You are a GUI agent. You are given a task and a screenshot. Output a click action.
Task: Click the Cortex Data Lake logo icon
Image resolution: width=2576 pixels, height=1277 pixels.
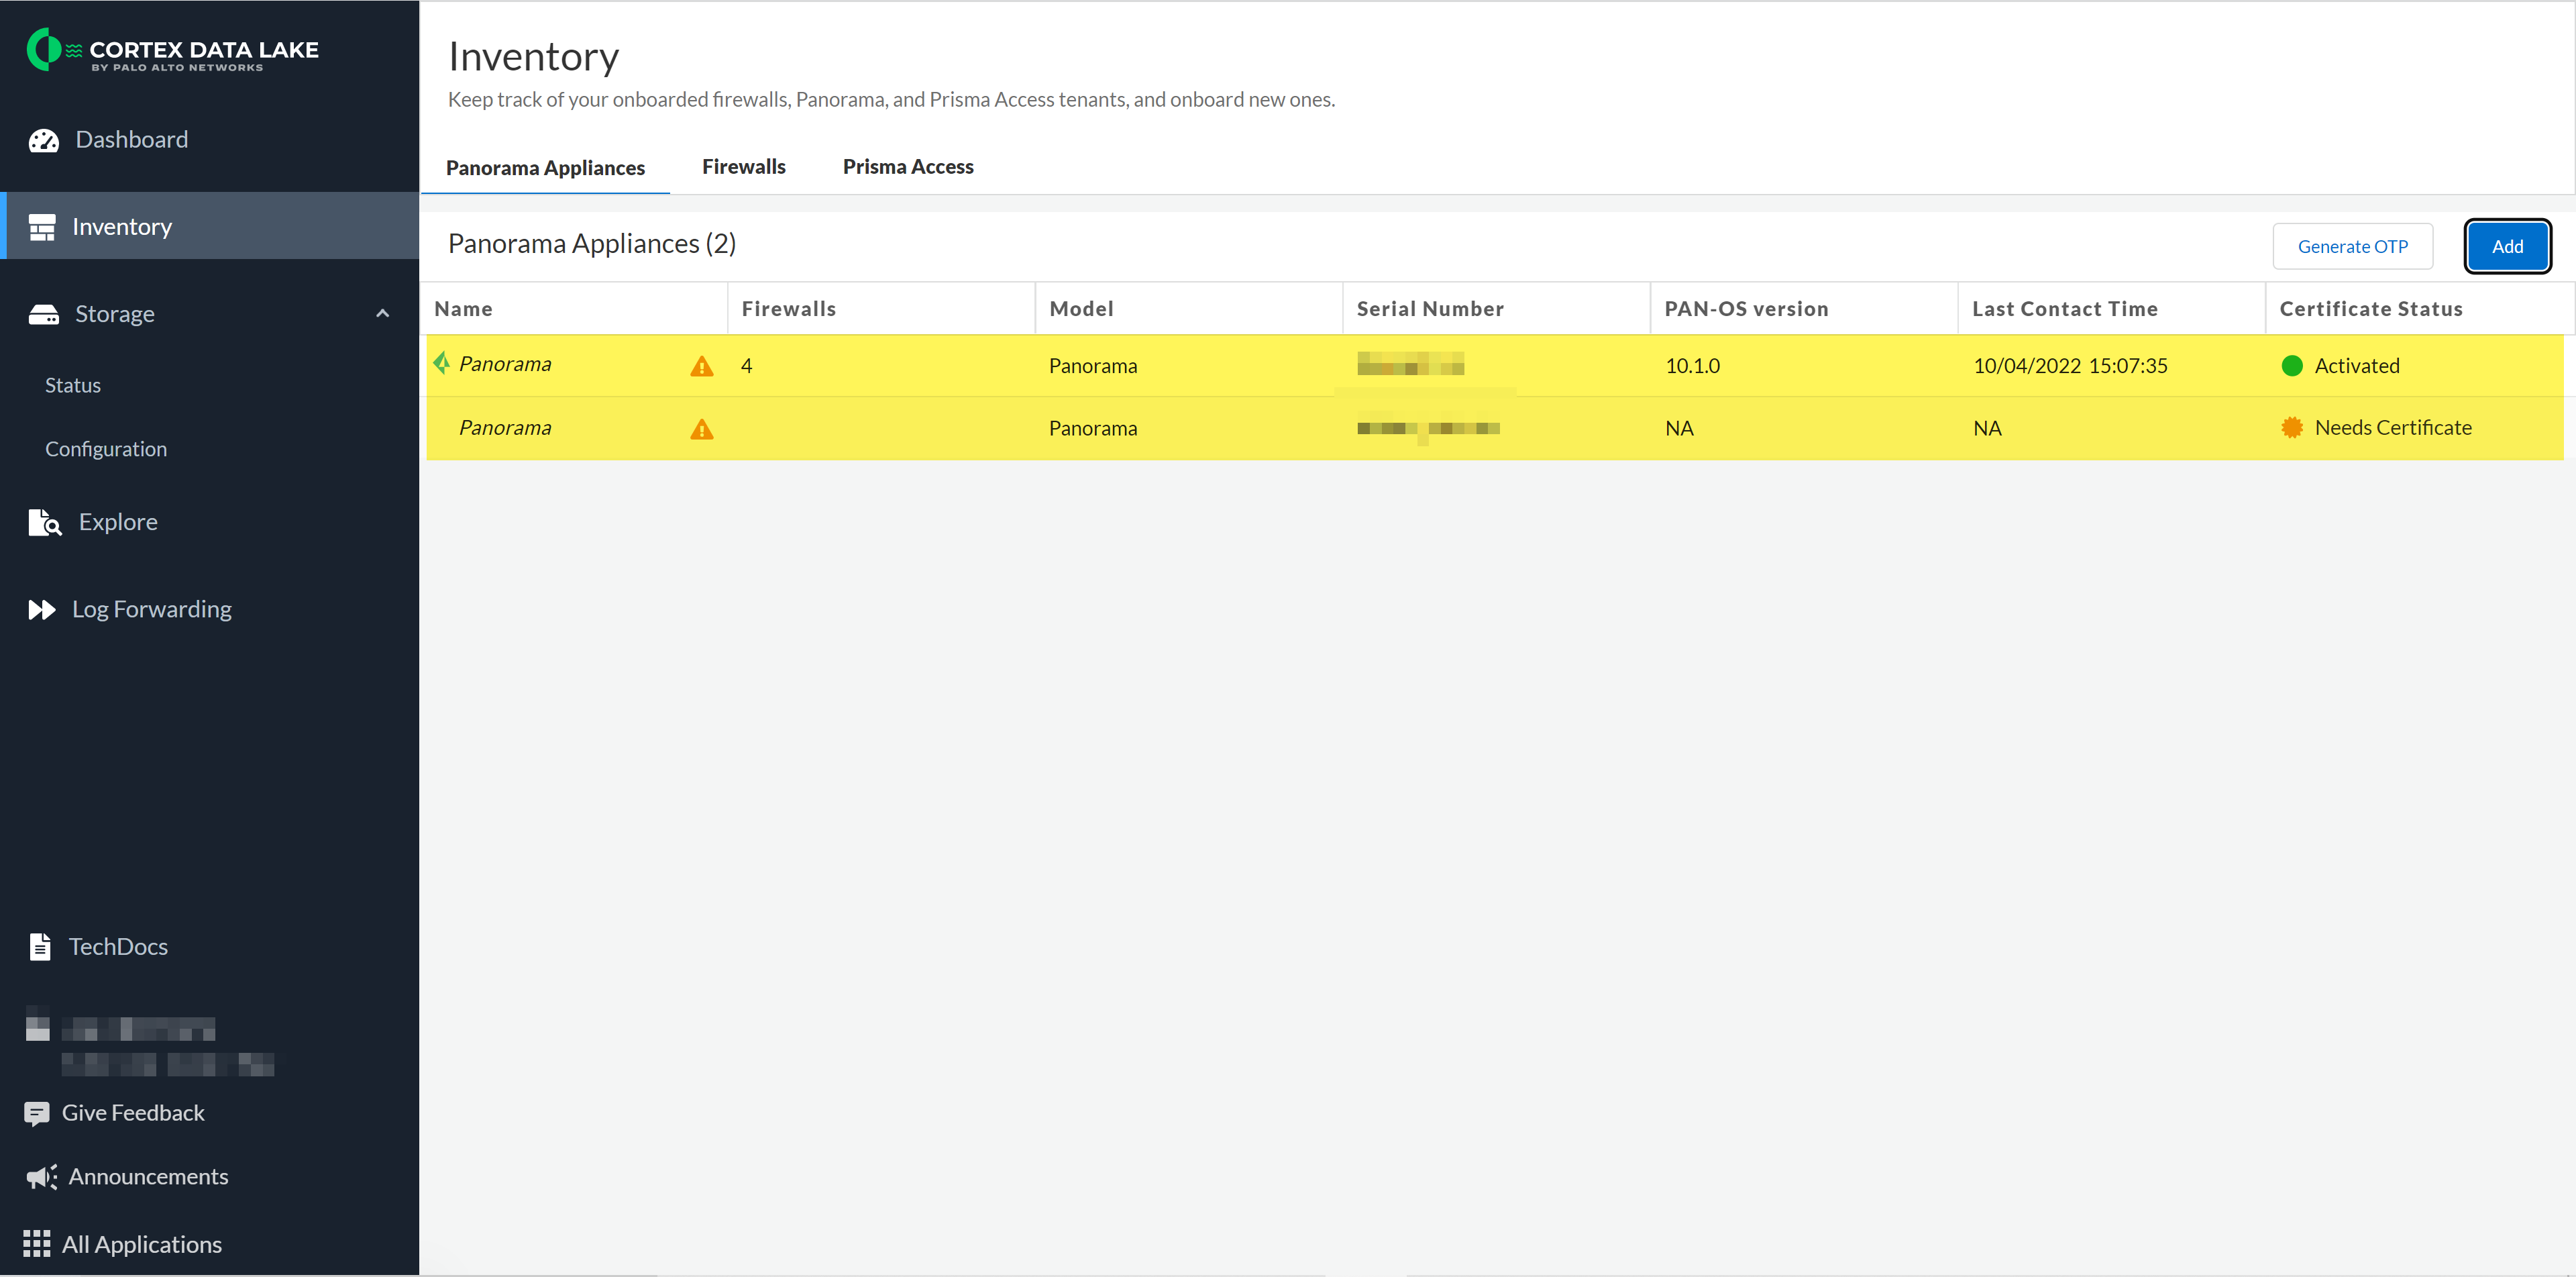[44, 50]
